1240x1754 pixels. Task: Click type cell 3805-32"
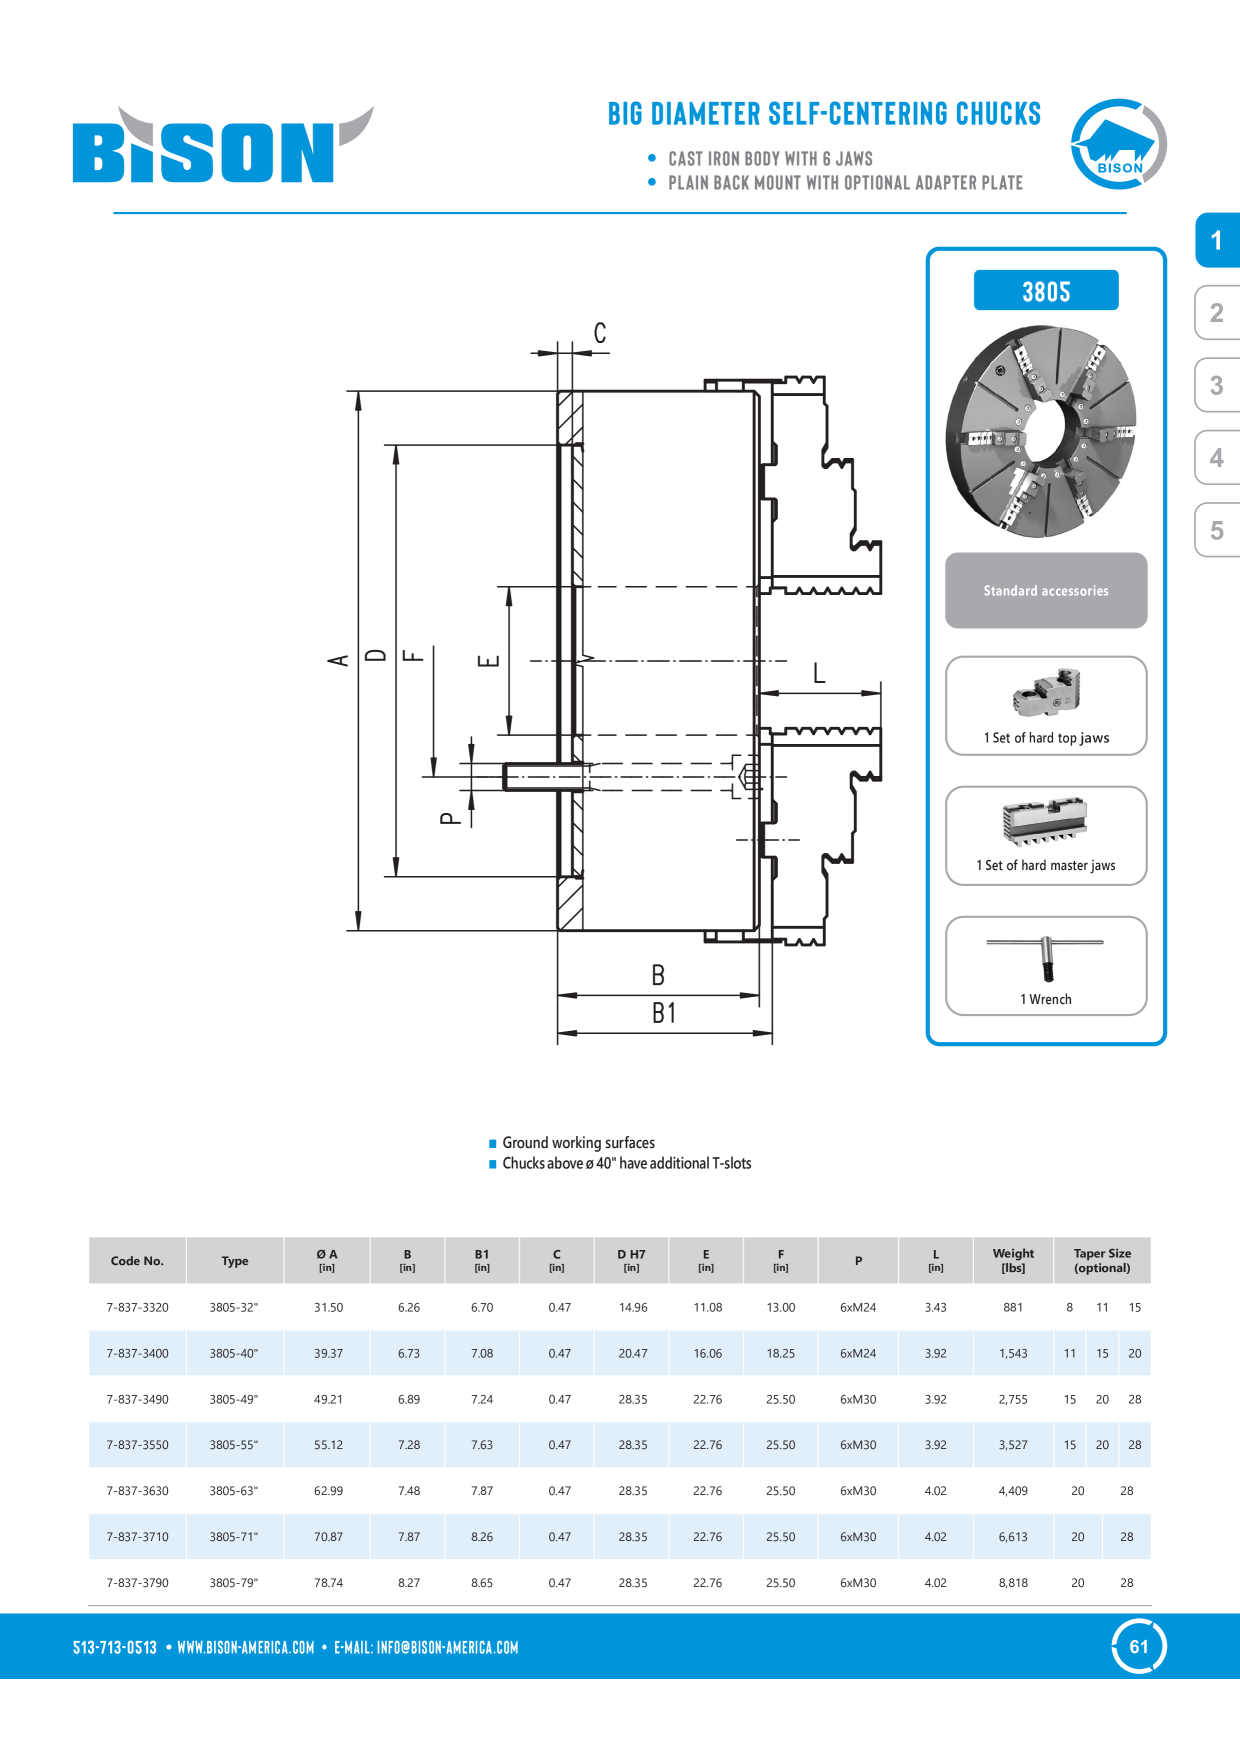pos(234,1308)
